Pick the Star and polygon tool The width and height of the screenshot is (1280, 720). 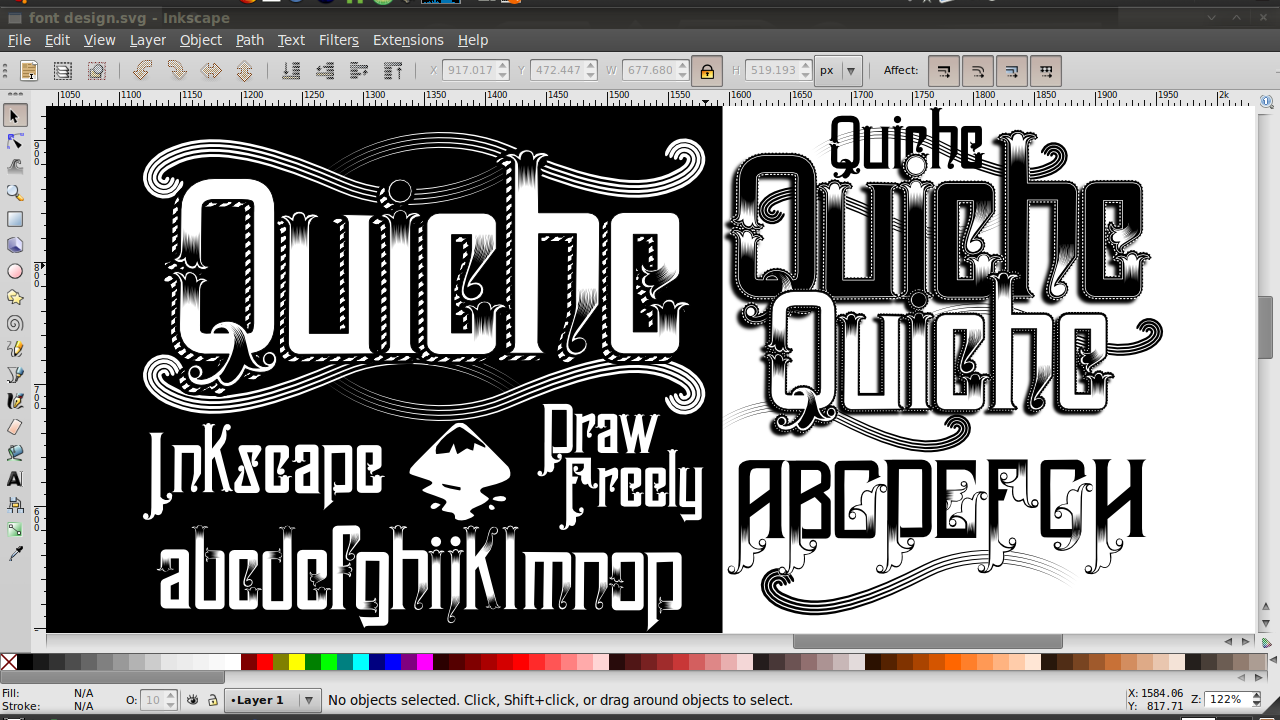click(14, 297)
